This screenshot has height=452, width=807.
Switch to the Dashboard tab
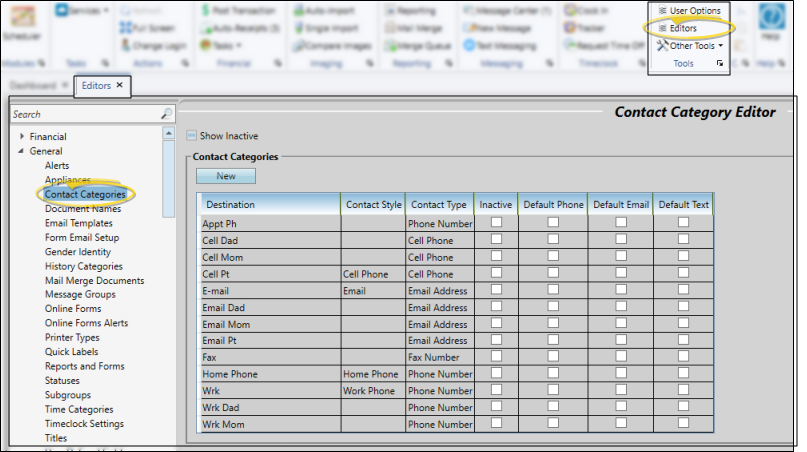(33, 86)
